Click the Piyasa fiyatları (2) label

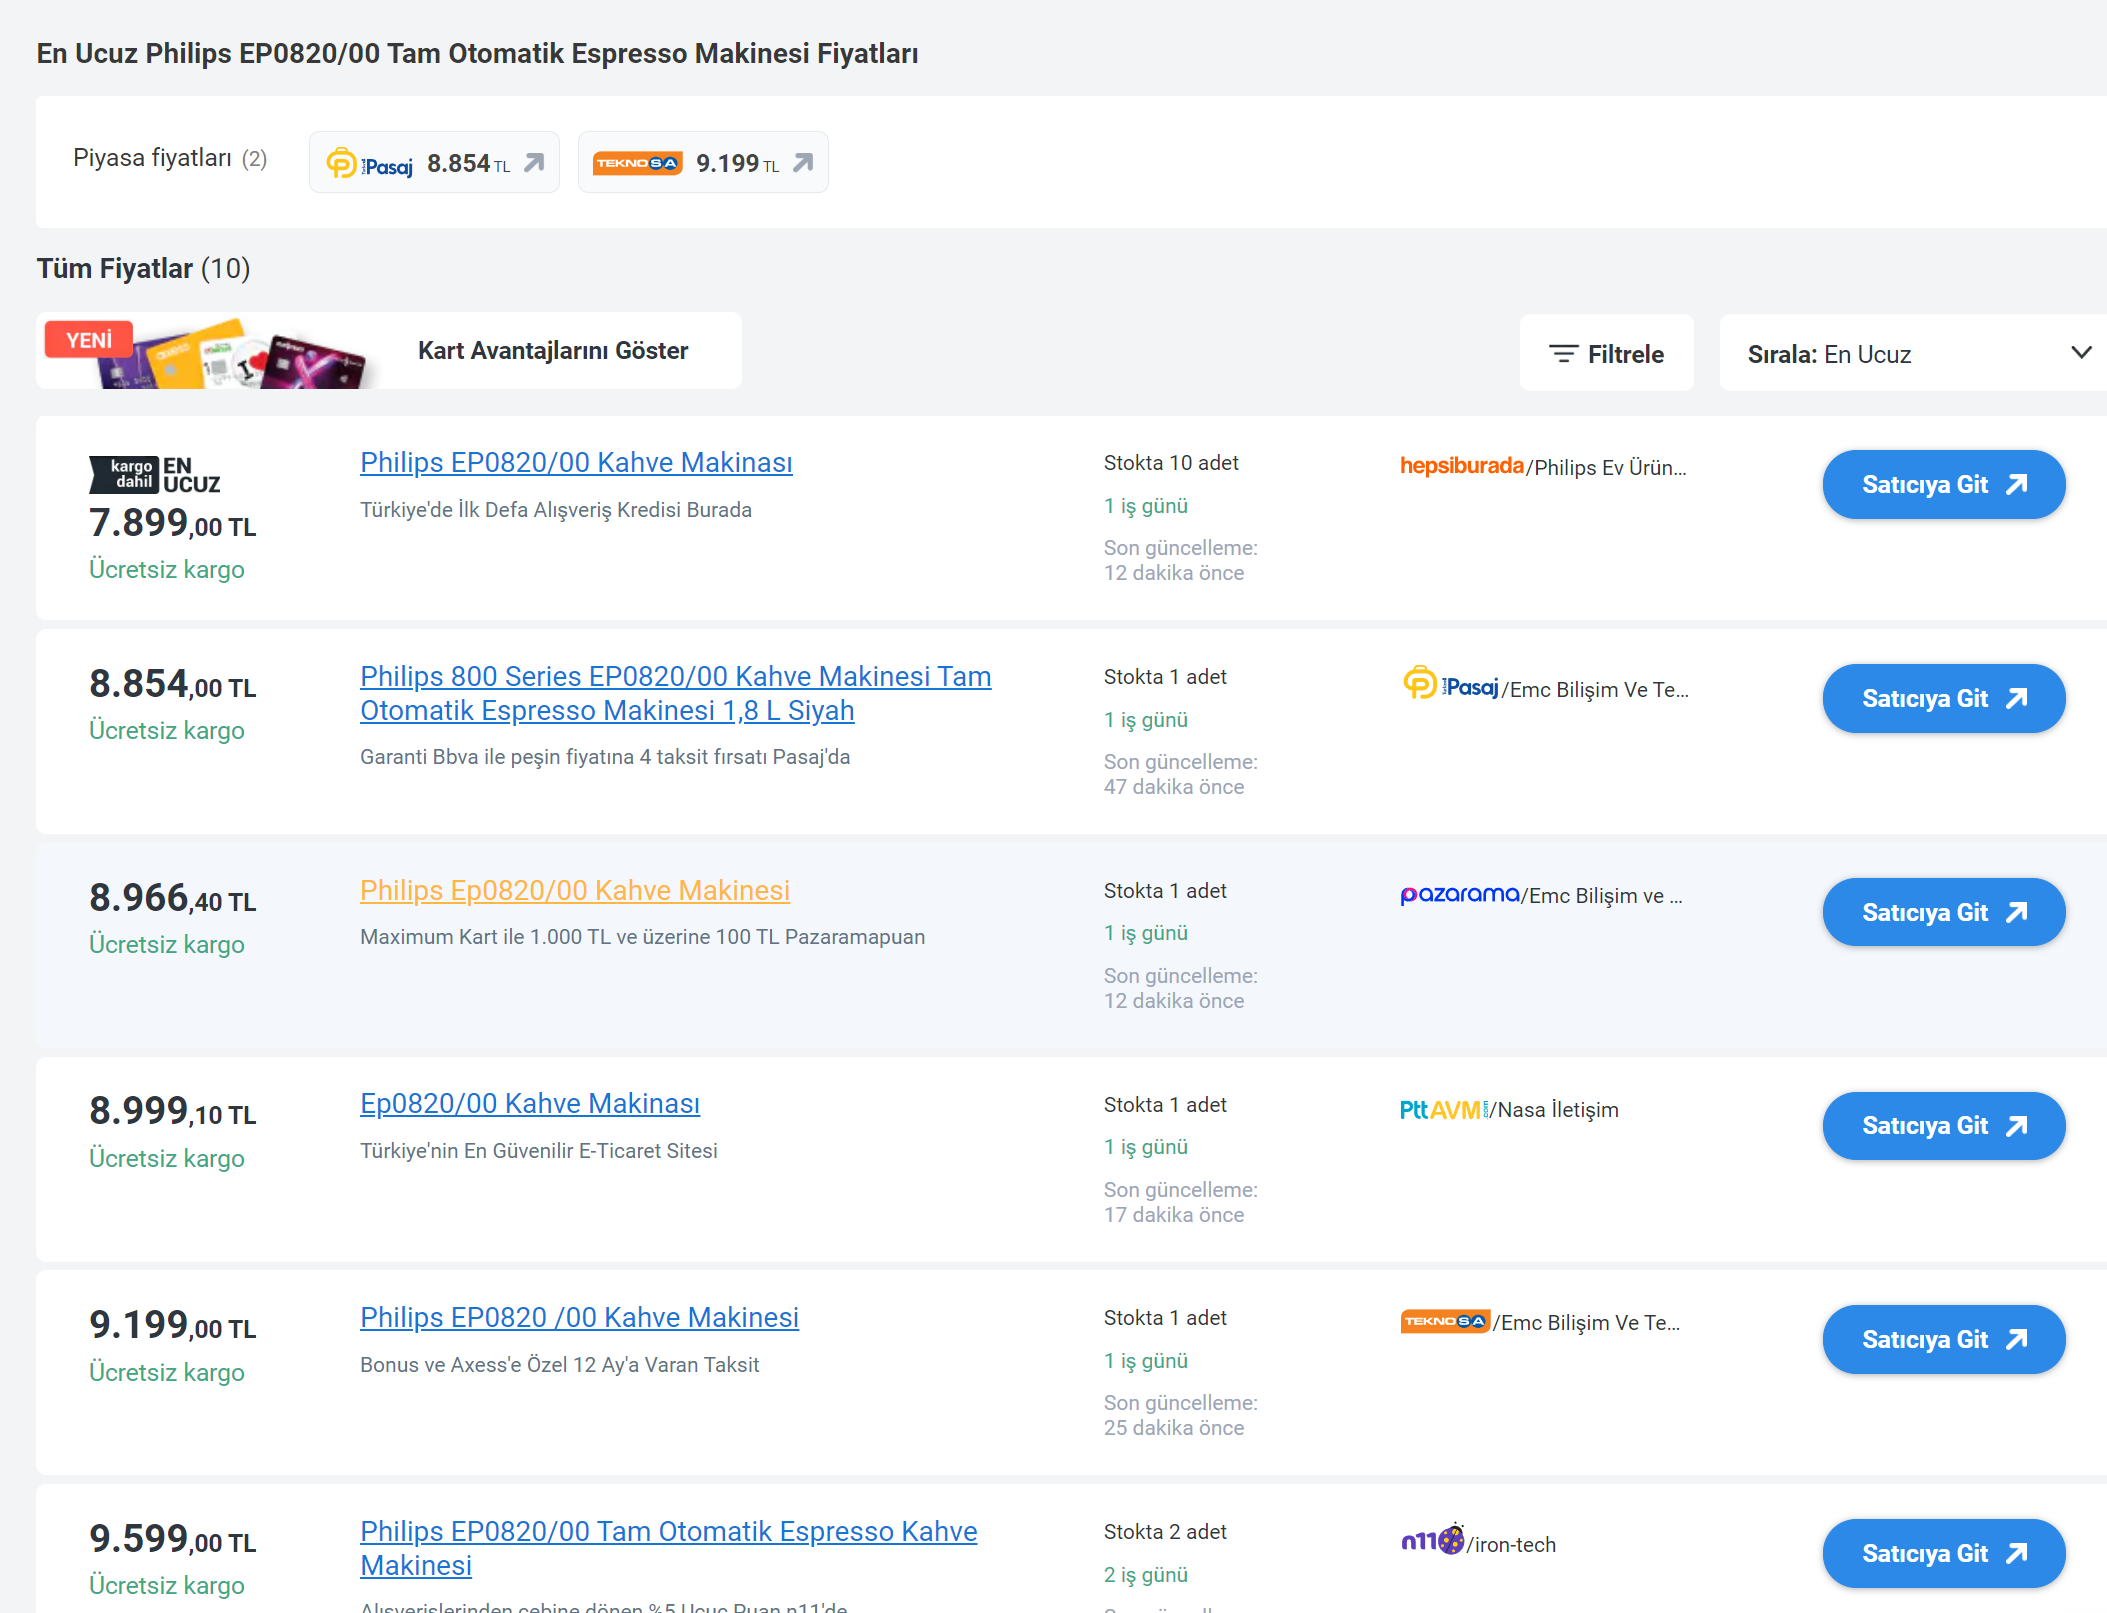tap(170, 158)
